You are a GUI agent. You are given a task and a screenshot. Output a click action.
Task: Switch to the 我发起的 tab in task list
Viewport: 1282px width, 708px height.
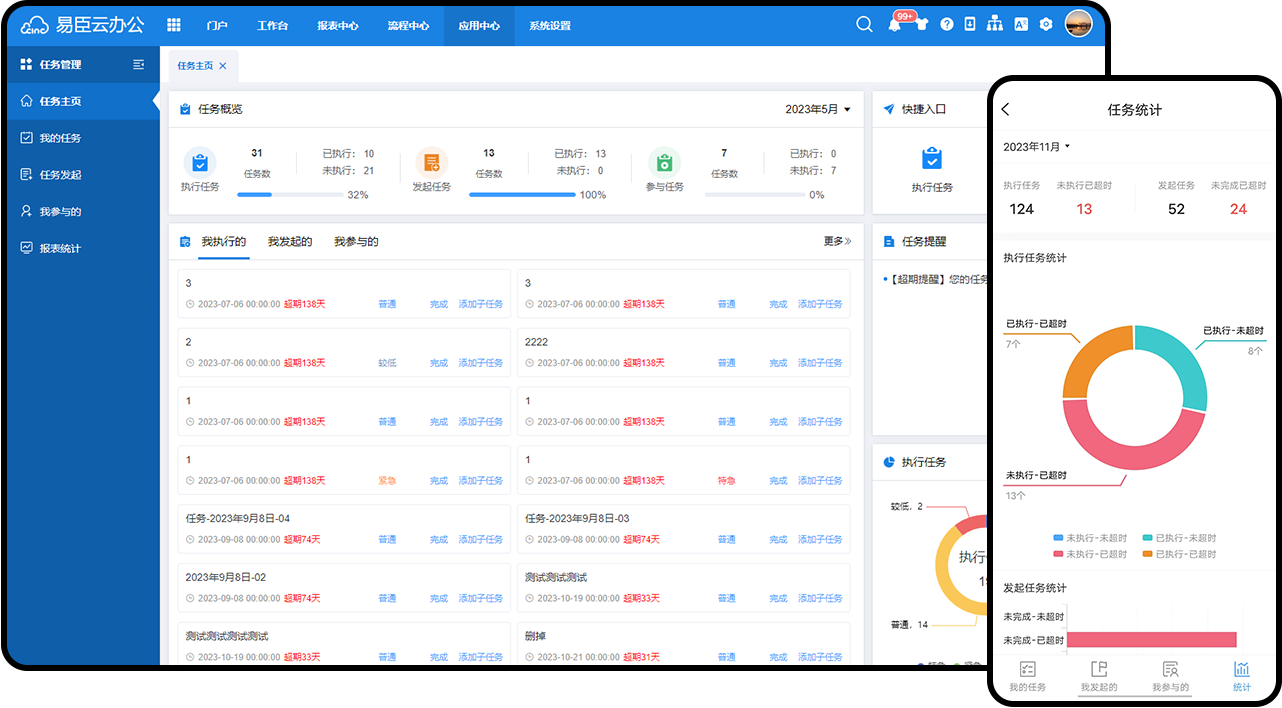(289, 242)
